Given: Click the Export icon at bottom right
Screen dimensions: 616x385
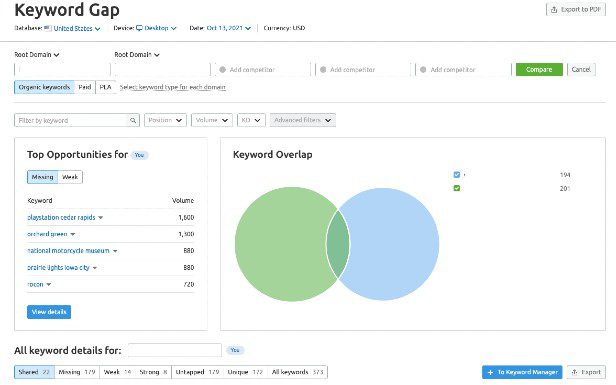Looking at the screenshot, I should (574, 372).
